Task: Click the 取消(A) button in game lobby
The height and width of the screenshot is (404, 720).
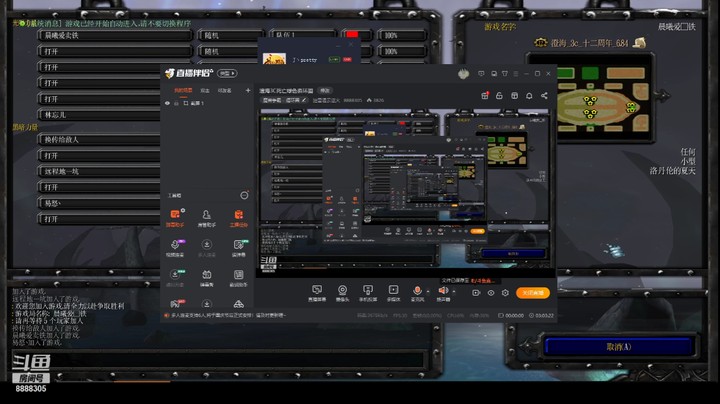Action: [619, 347]
